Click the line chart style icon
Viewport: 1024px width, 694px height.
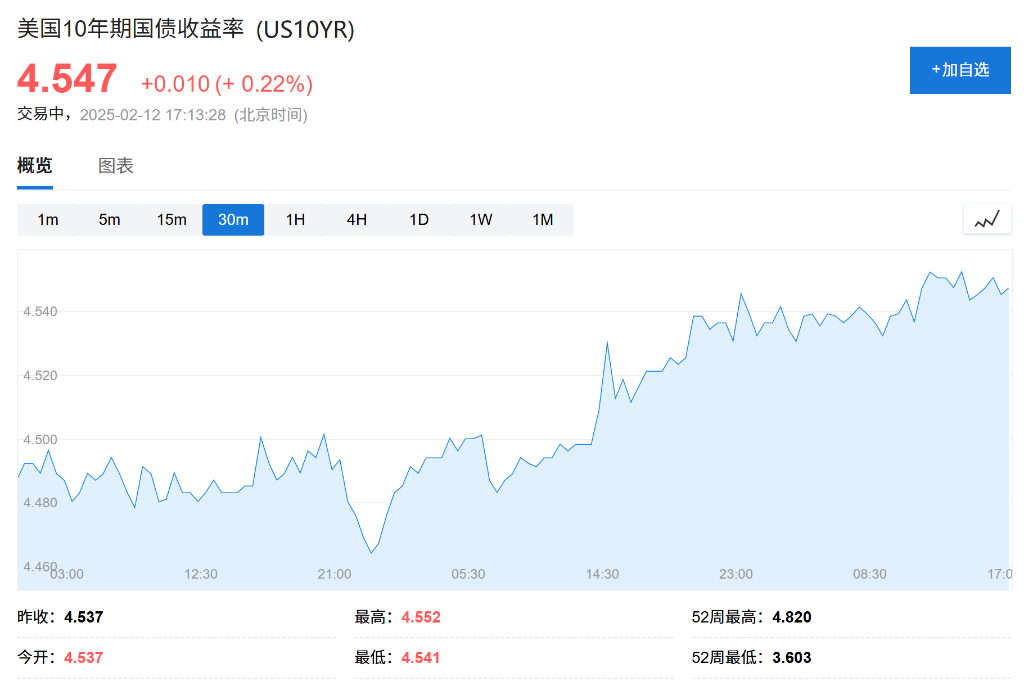click(987, 219)
